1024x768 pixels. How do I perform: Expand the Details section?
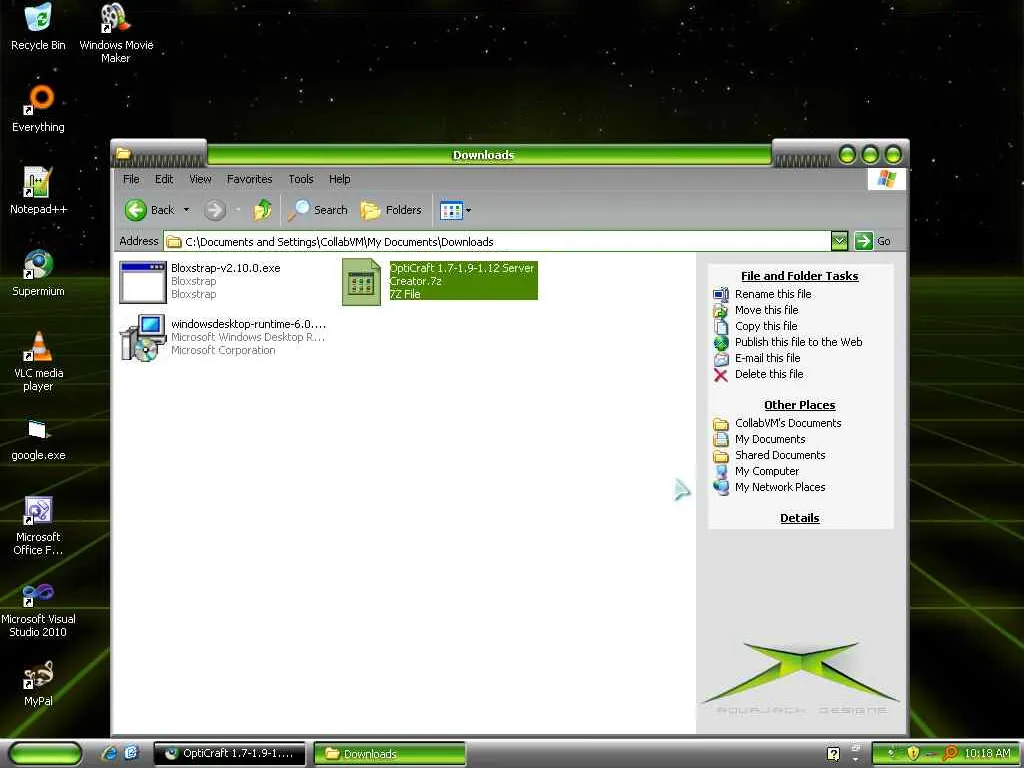(x=799, y=518)
